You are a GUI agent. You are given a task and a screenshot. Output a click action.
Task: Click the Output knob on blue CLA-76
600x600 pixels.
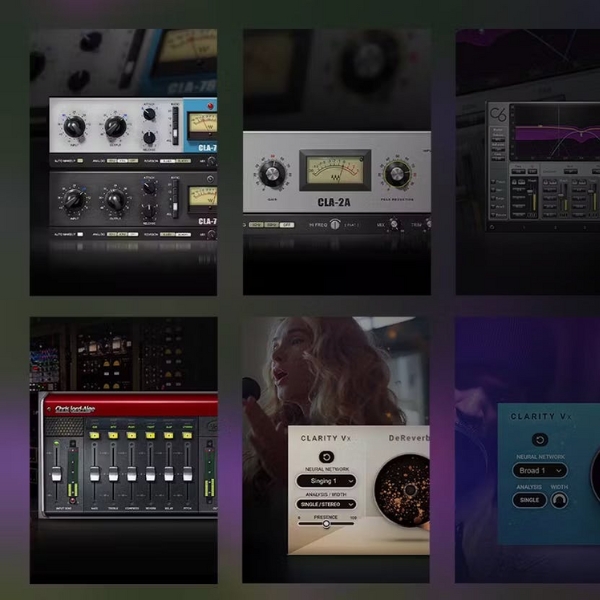click(x=115, y=126)
